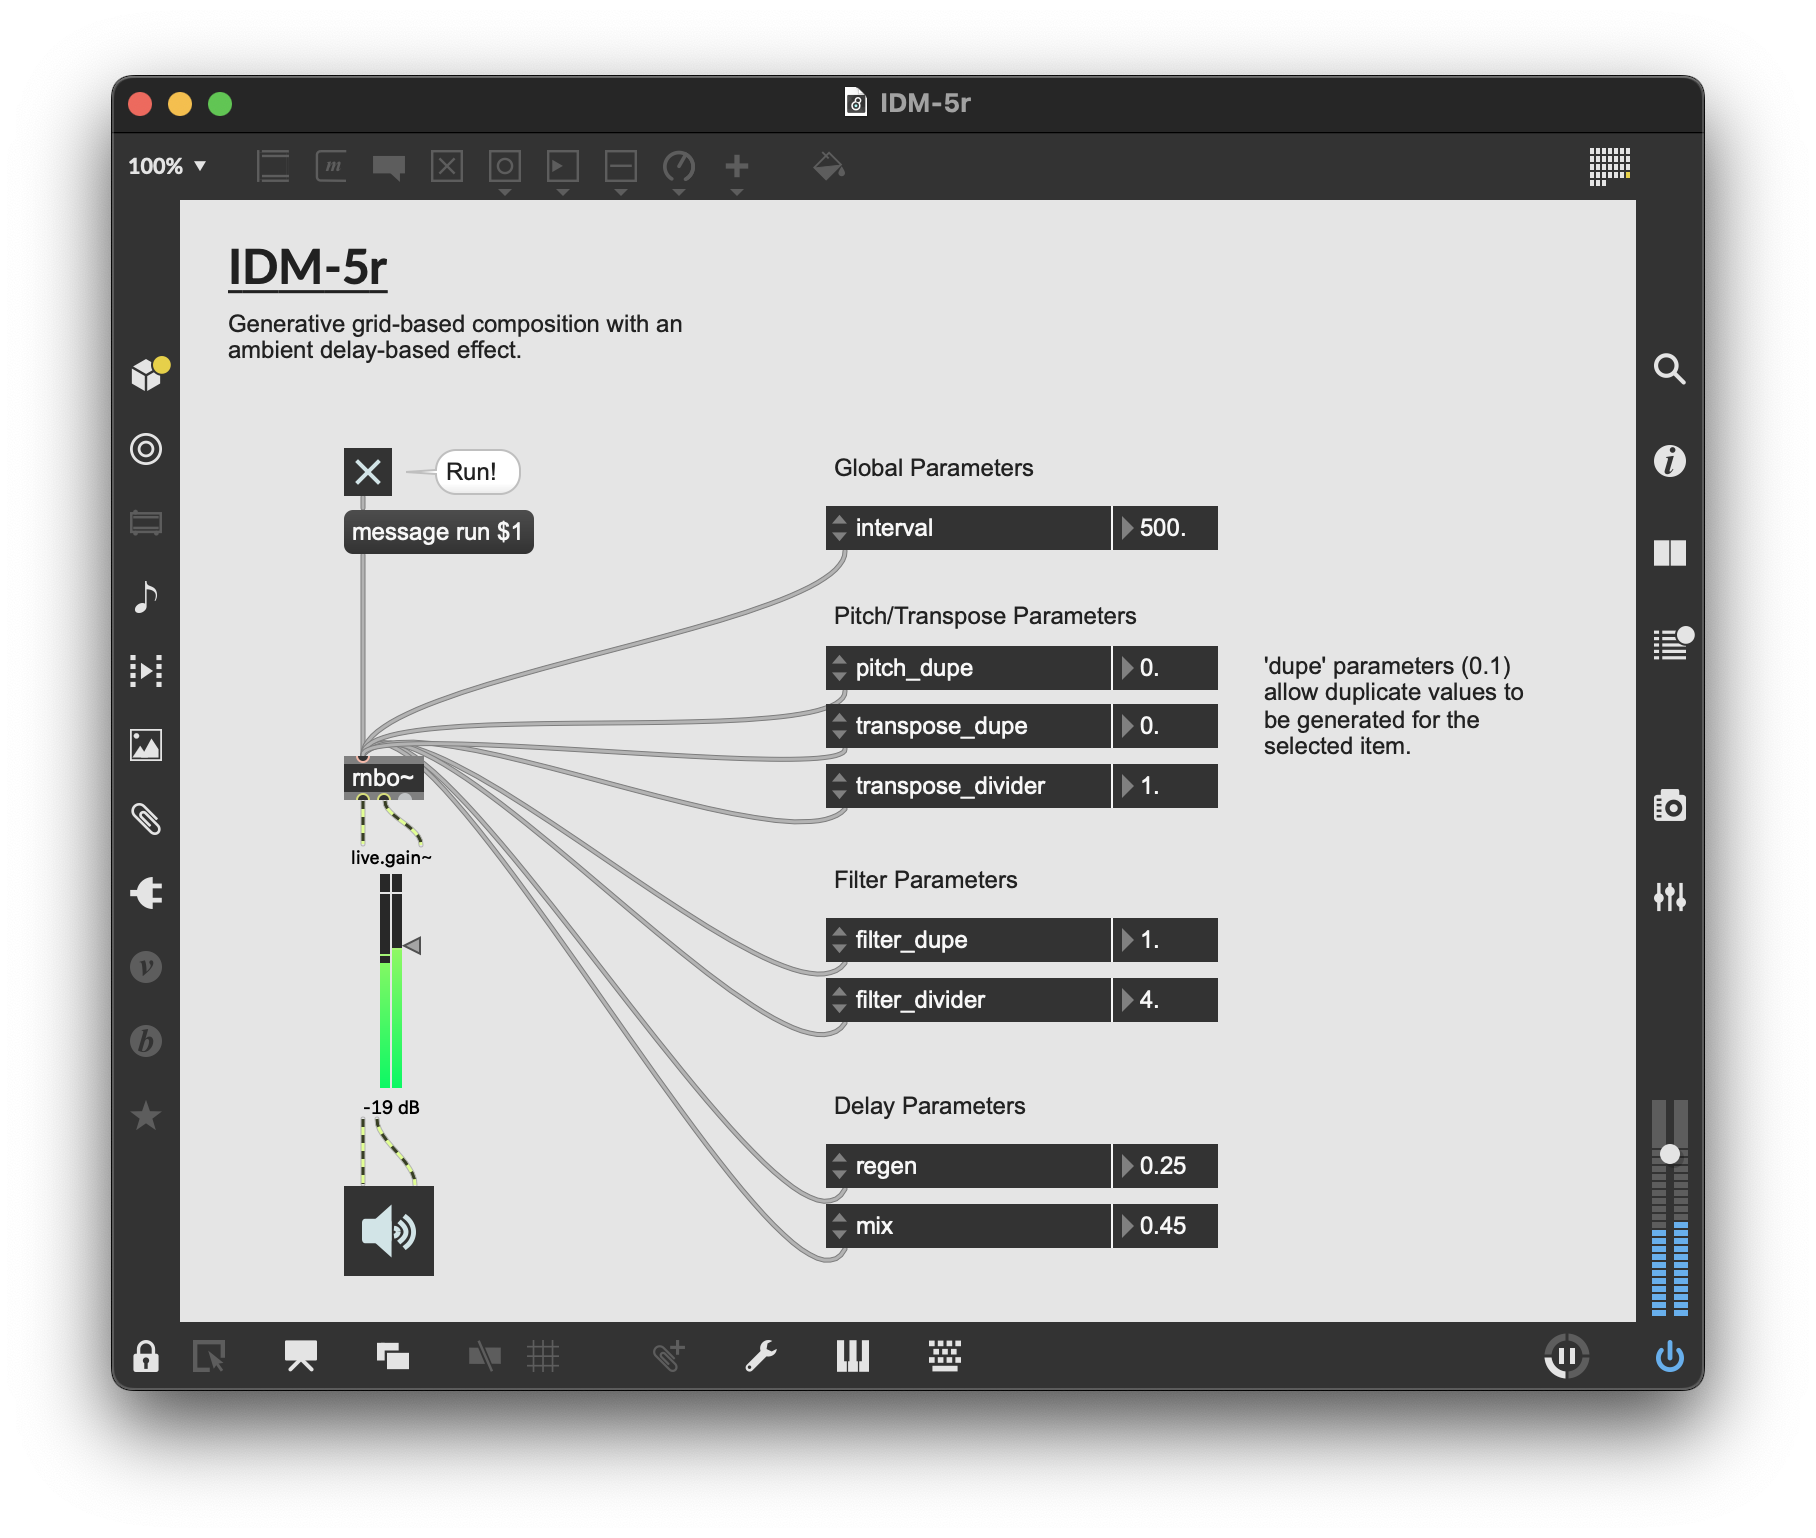Open the mixer sliders icon

coord(1669,897)
